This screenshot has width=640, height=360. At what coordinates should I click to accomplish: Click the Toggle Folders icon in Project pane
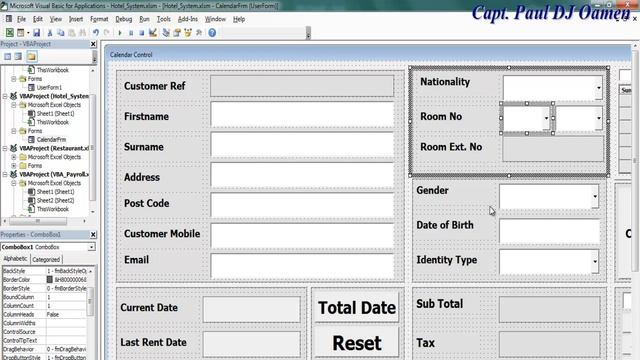click(32, 56)
